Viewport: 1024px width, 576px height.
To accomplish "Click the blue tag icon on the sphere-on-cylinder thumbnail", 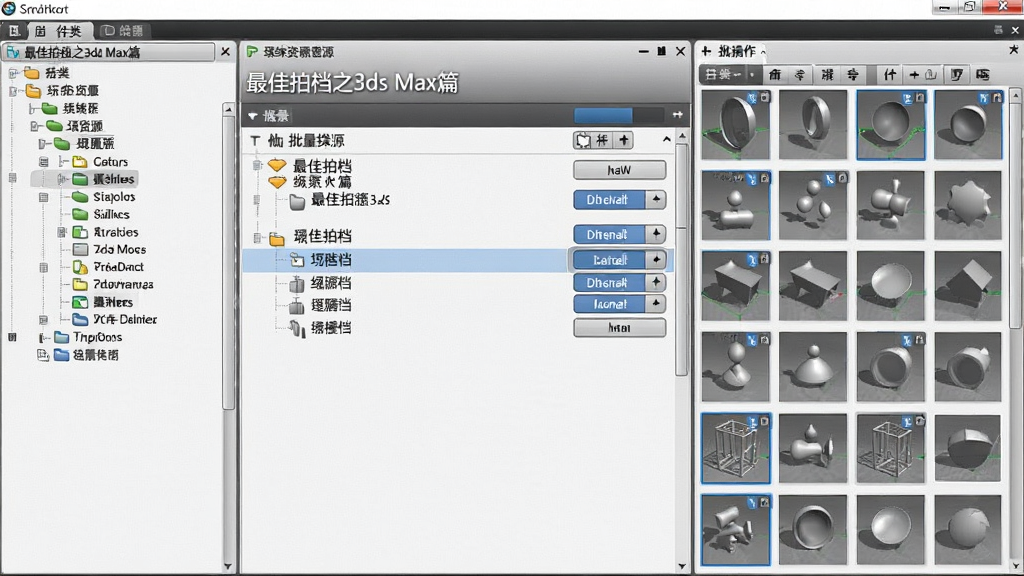I will pos(752,178).
